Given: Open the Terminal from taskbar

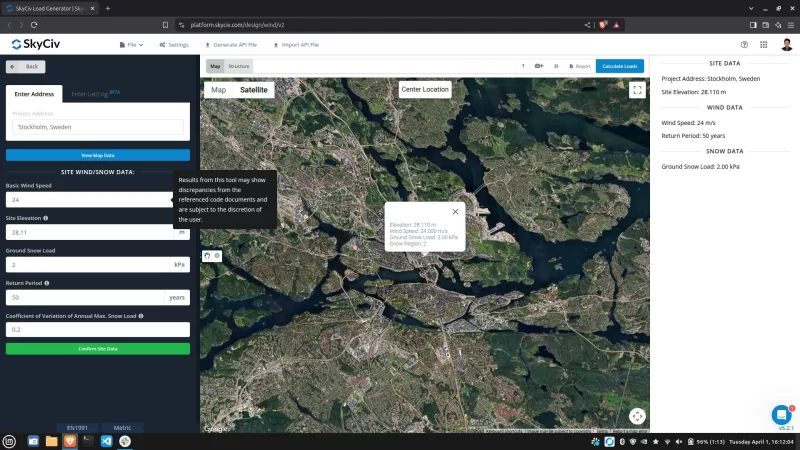Looking at the screenshot, I should (x=88, y=441).
